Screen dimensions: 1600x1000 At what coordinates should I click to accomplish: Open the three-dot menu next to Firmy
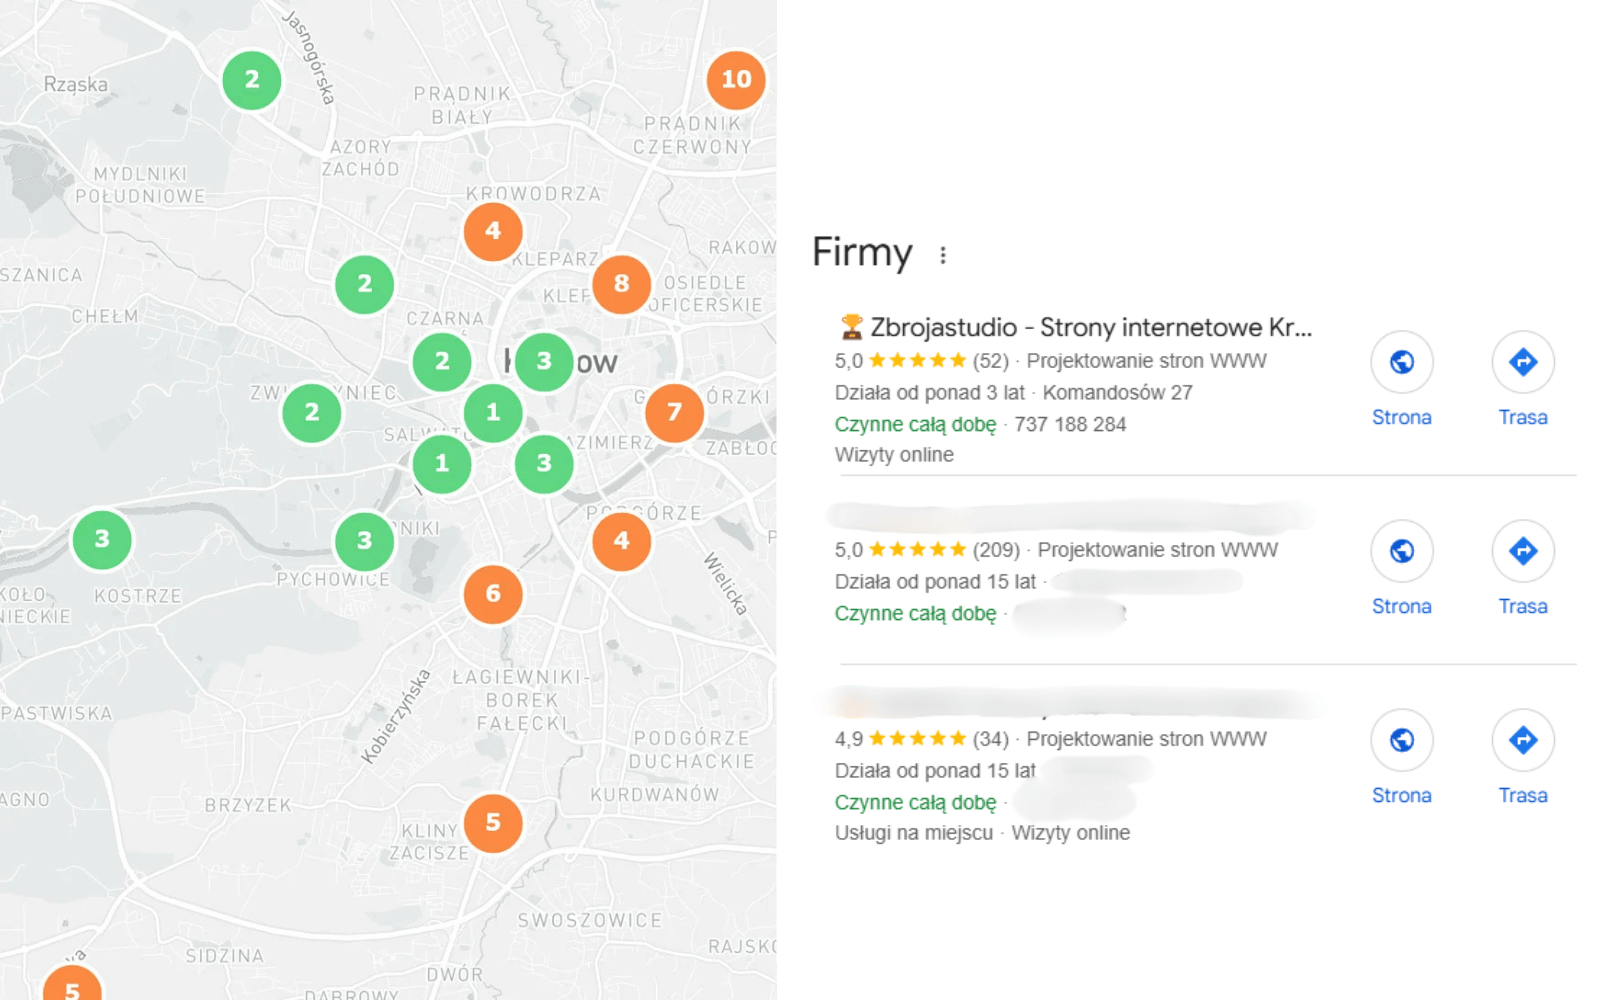[943, 254]
